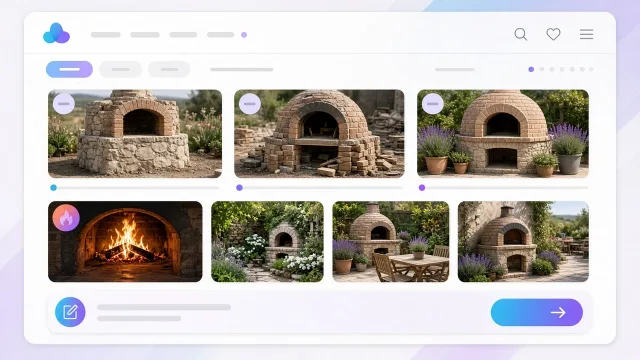Click the minus badge on the unfinished brick oven

[250, 104]
